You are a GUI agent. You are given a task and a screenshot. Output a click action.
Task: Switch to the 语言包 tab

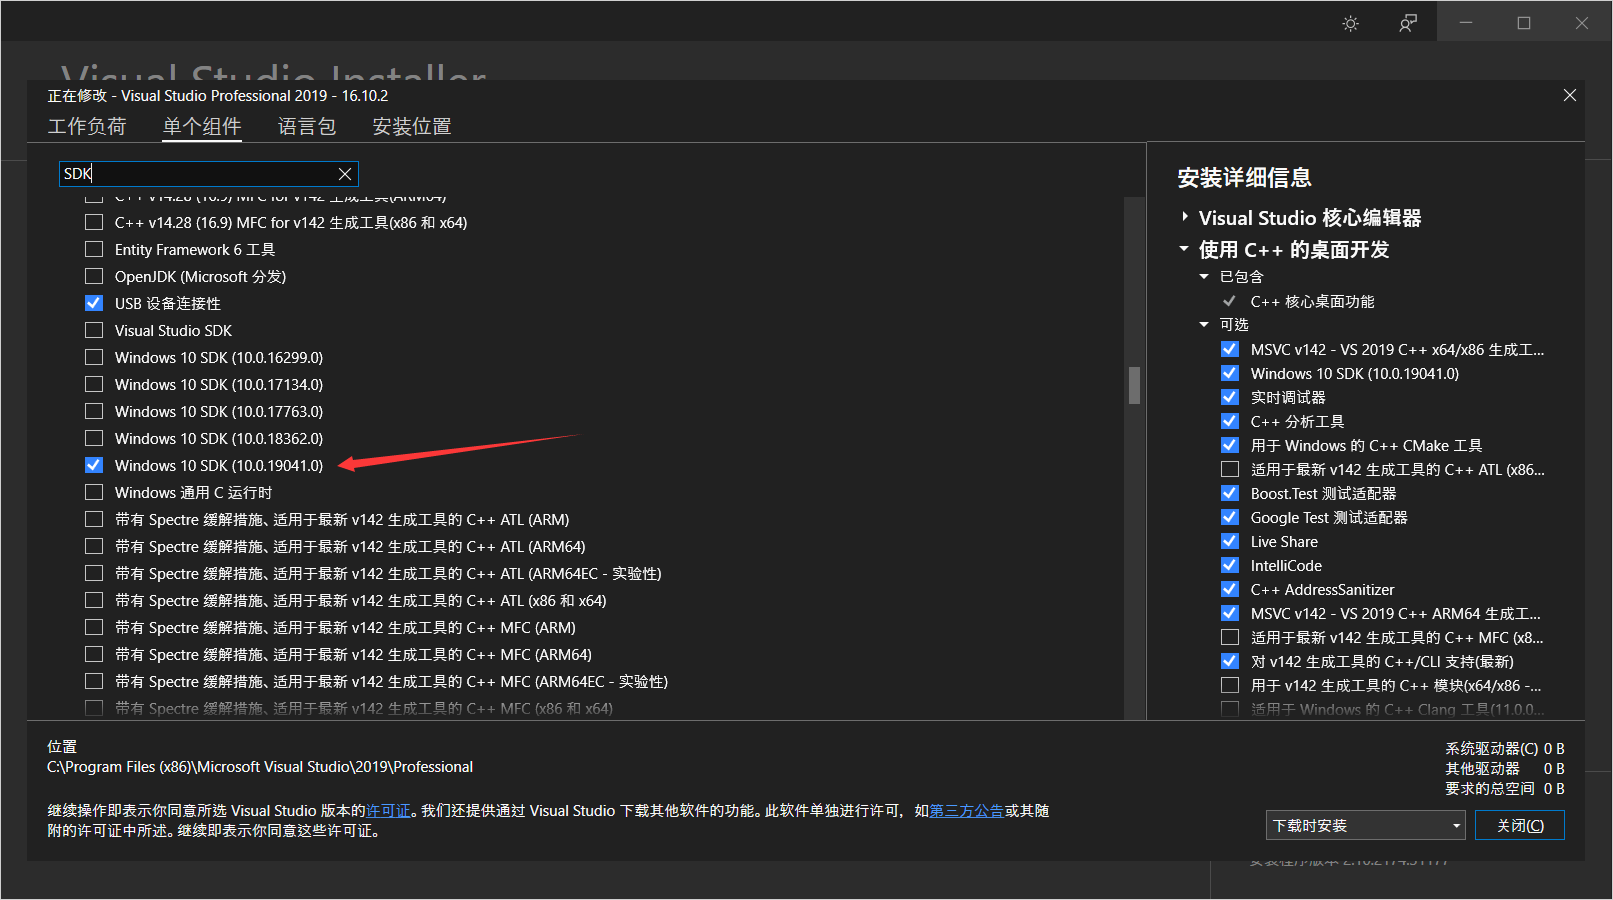pyautogui.click(x=306, y=126)
